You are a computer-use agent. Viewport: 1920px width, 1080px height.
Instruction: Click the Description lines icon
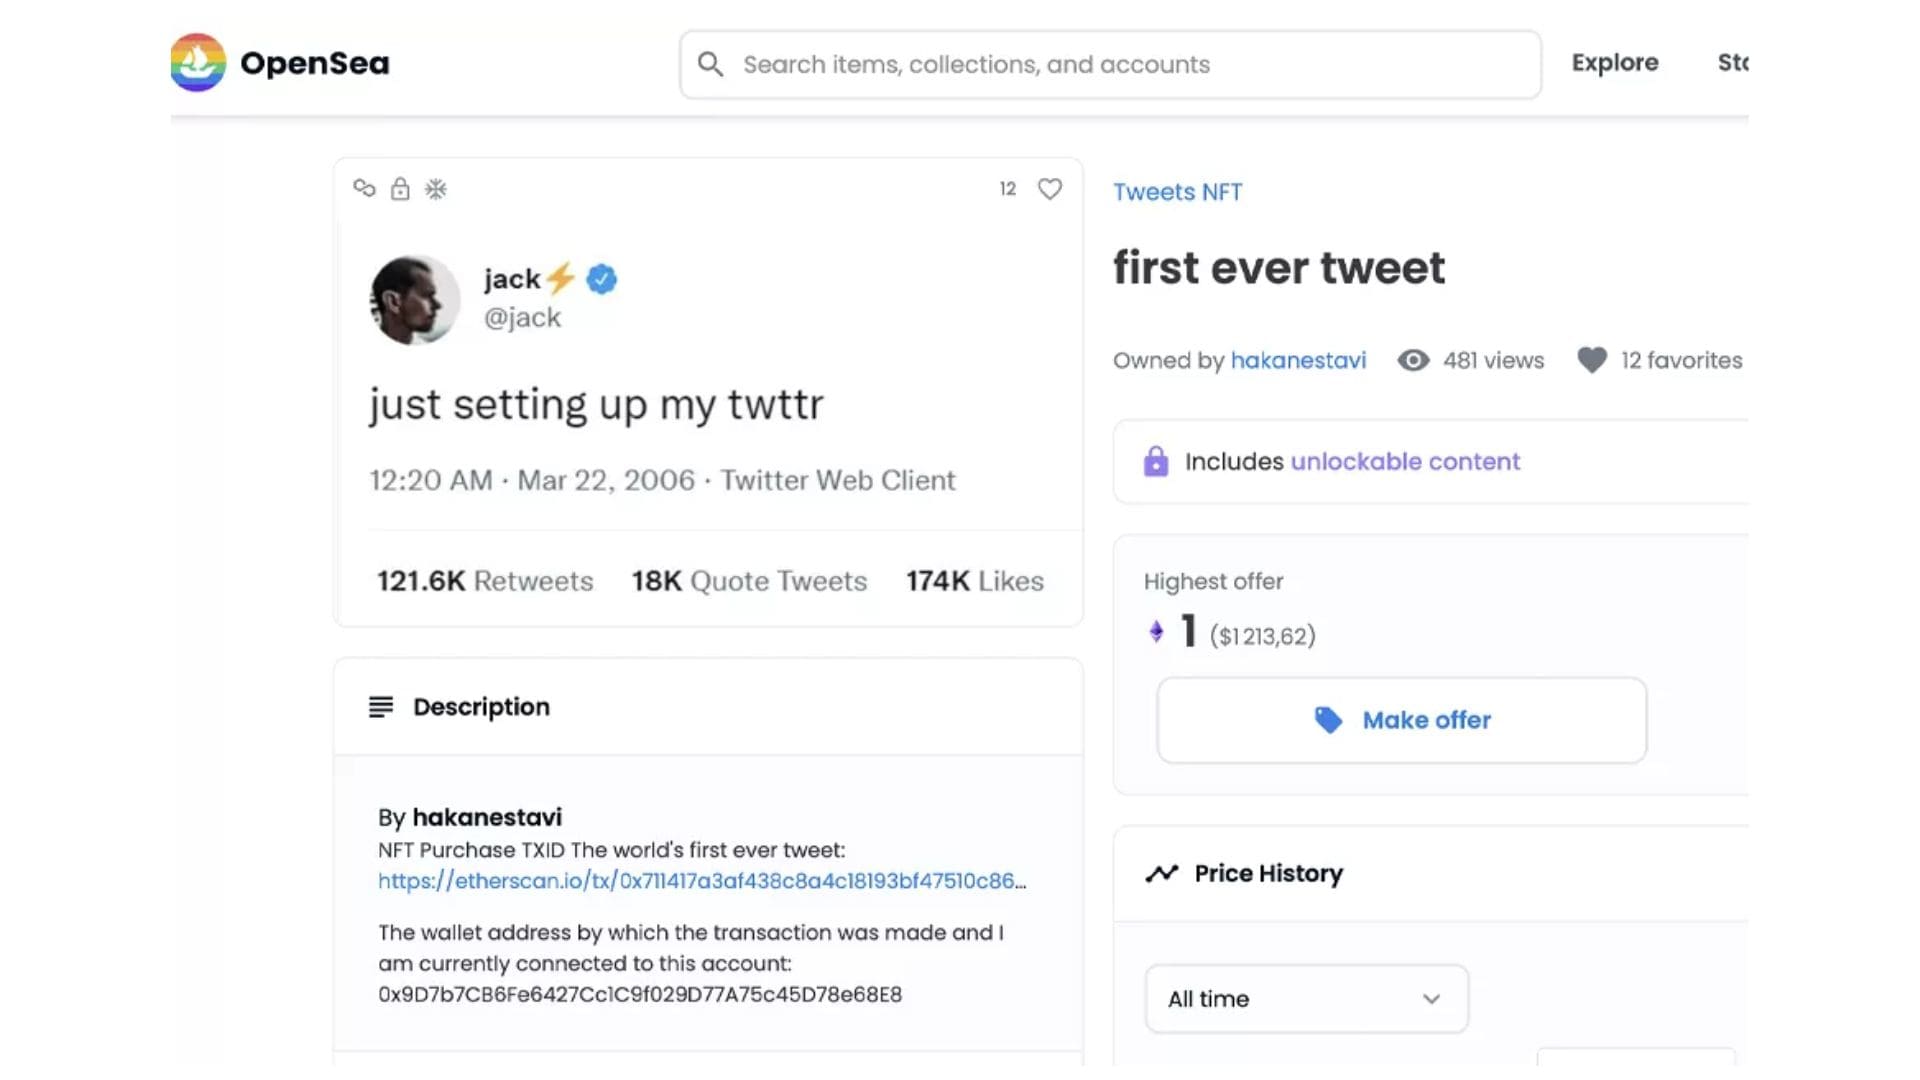point(381,707)
